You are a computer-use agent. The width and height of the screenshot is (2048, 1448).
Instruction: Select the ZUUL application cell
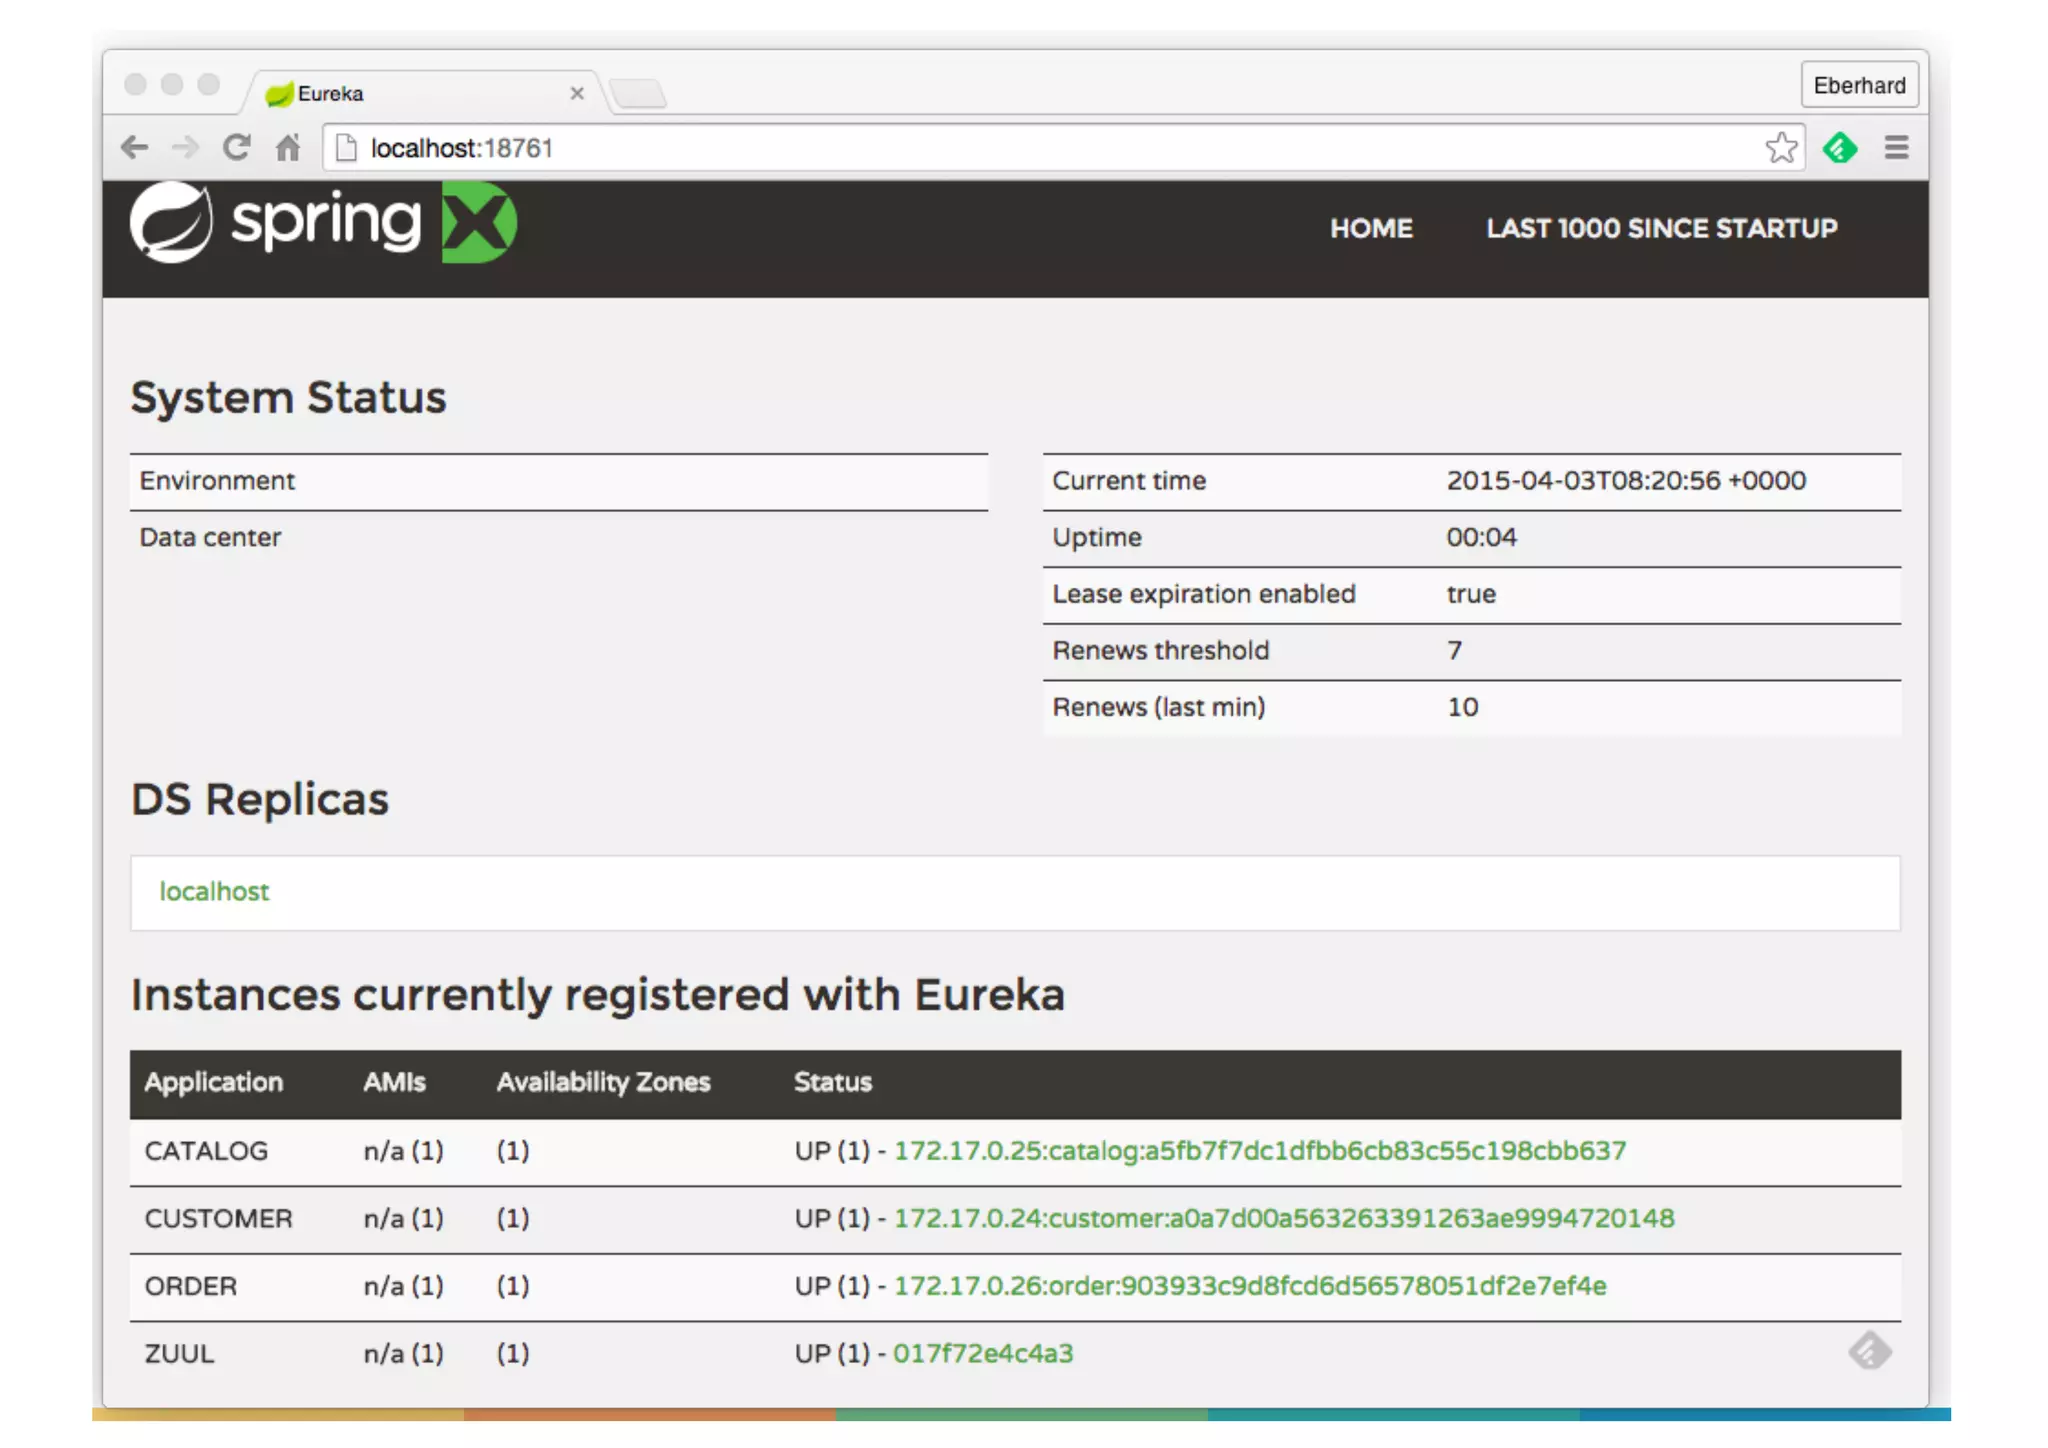(179, 1353)
